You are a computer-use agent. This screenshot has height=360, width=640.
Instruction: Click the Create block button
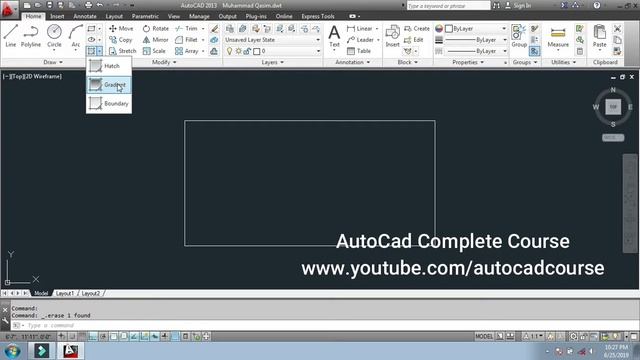tap(417, 29)
